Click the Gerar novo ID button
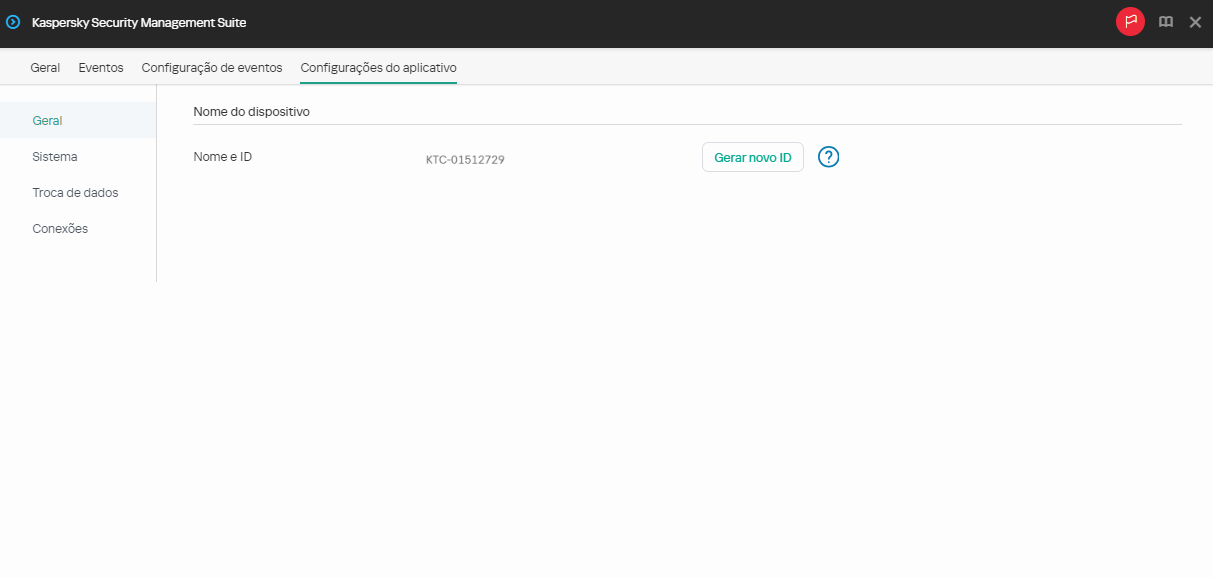Image resolution: width=1213 pixels, height=578 pixels. (x=752, y=157)
